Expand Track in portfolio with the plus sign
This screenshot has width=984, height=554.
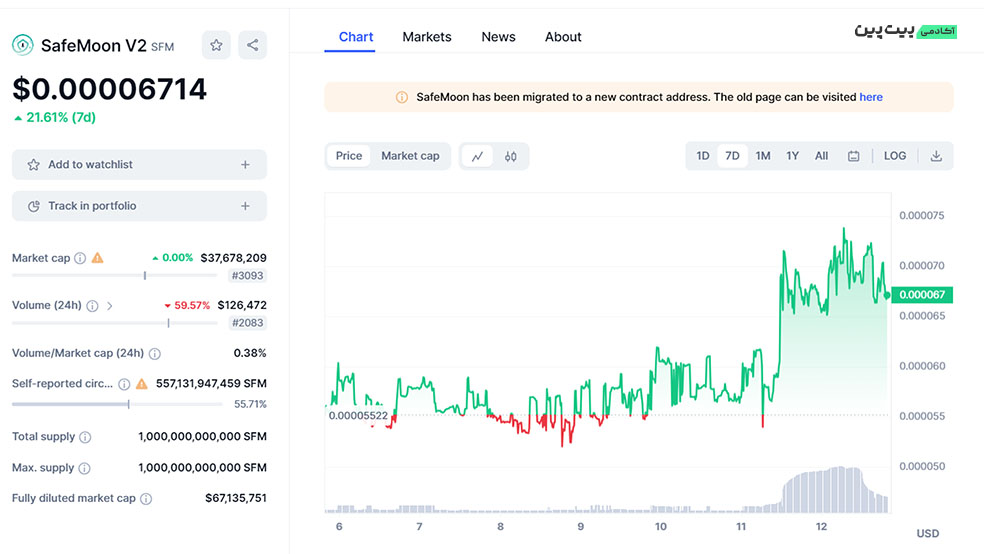point(245,206)
